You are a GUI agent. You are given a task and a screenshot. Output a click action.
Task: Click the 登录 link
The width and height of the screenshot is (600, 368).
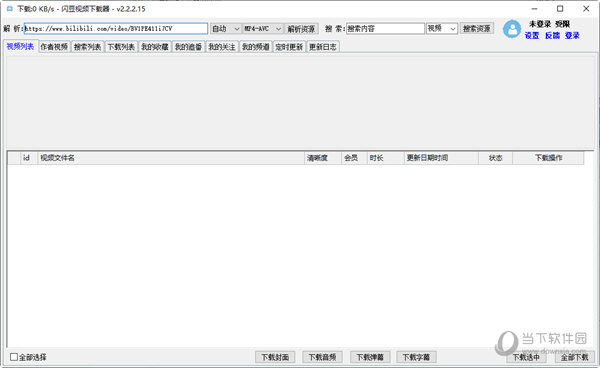(x=572, y=36)
